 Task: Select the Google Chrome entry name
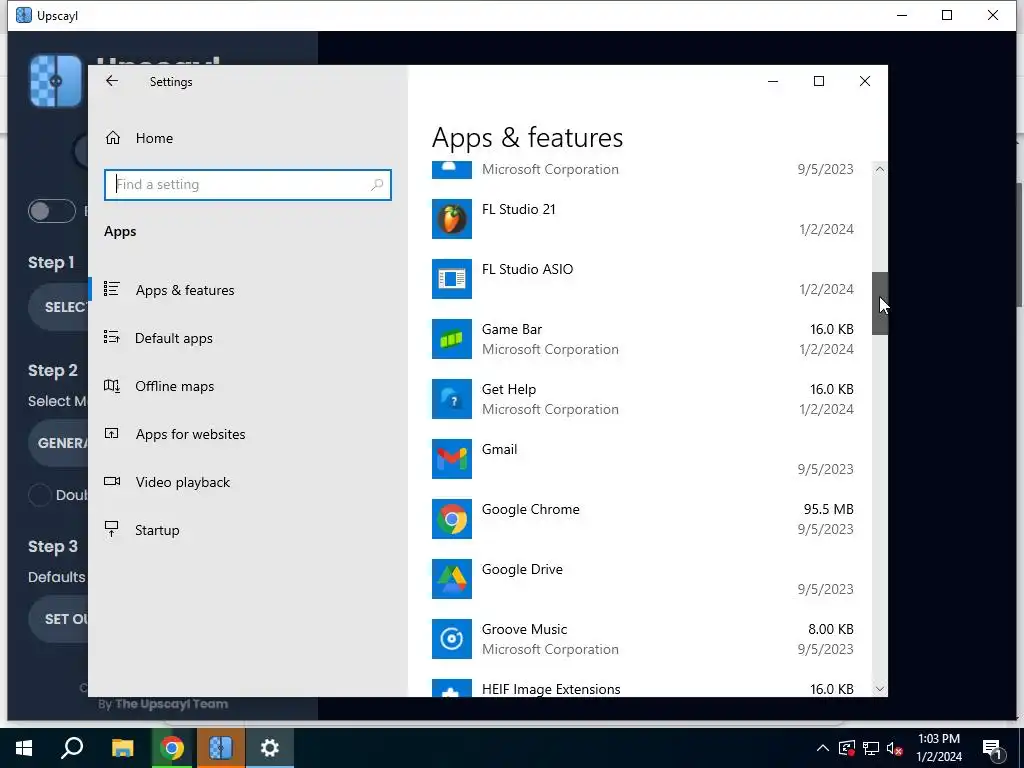point(530,509)
